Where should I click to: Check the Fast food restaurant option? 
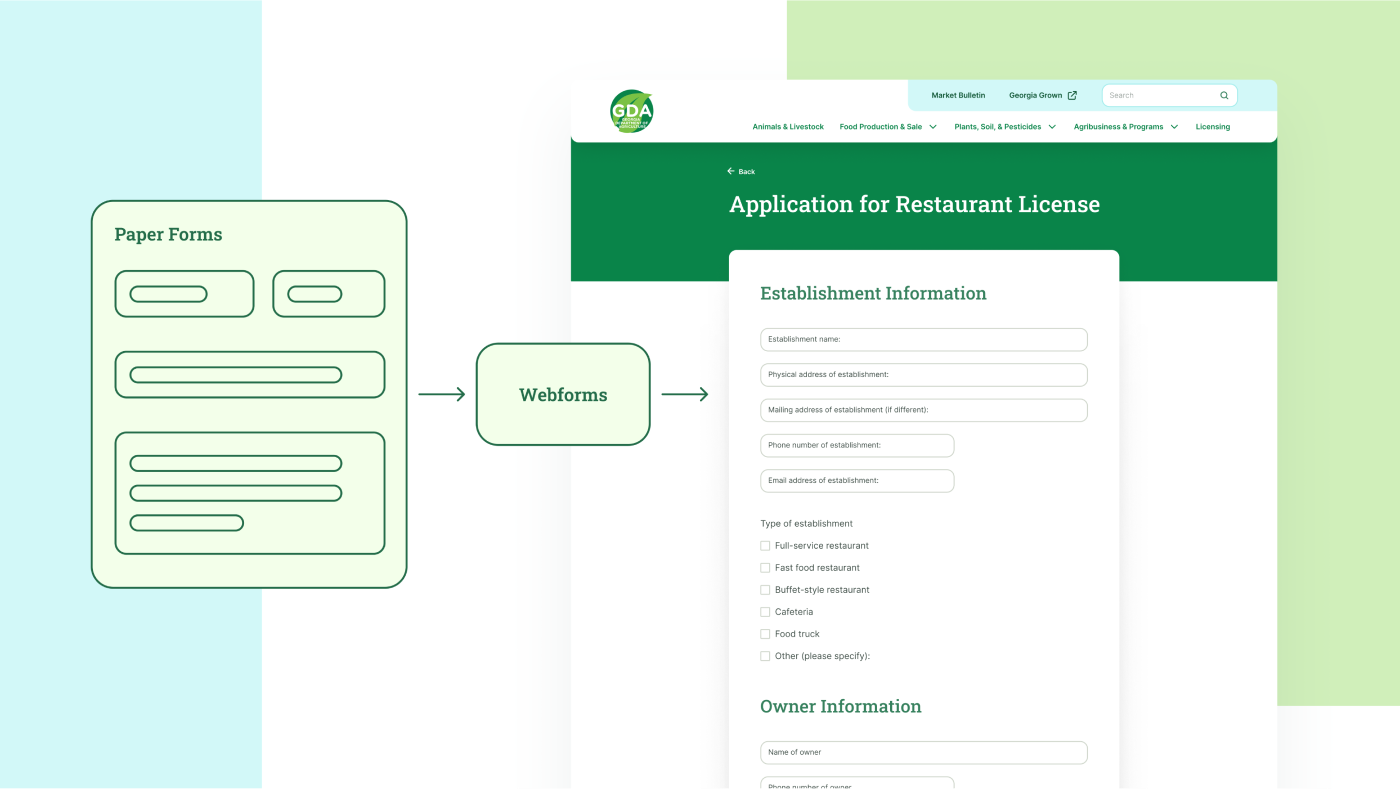(764, 566)
